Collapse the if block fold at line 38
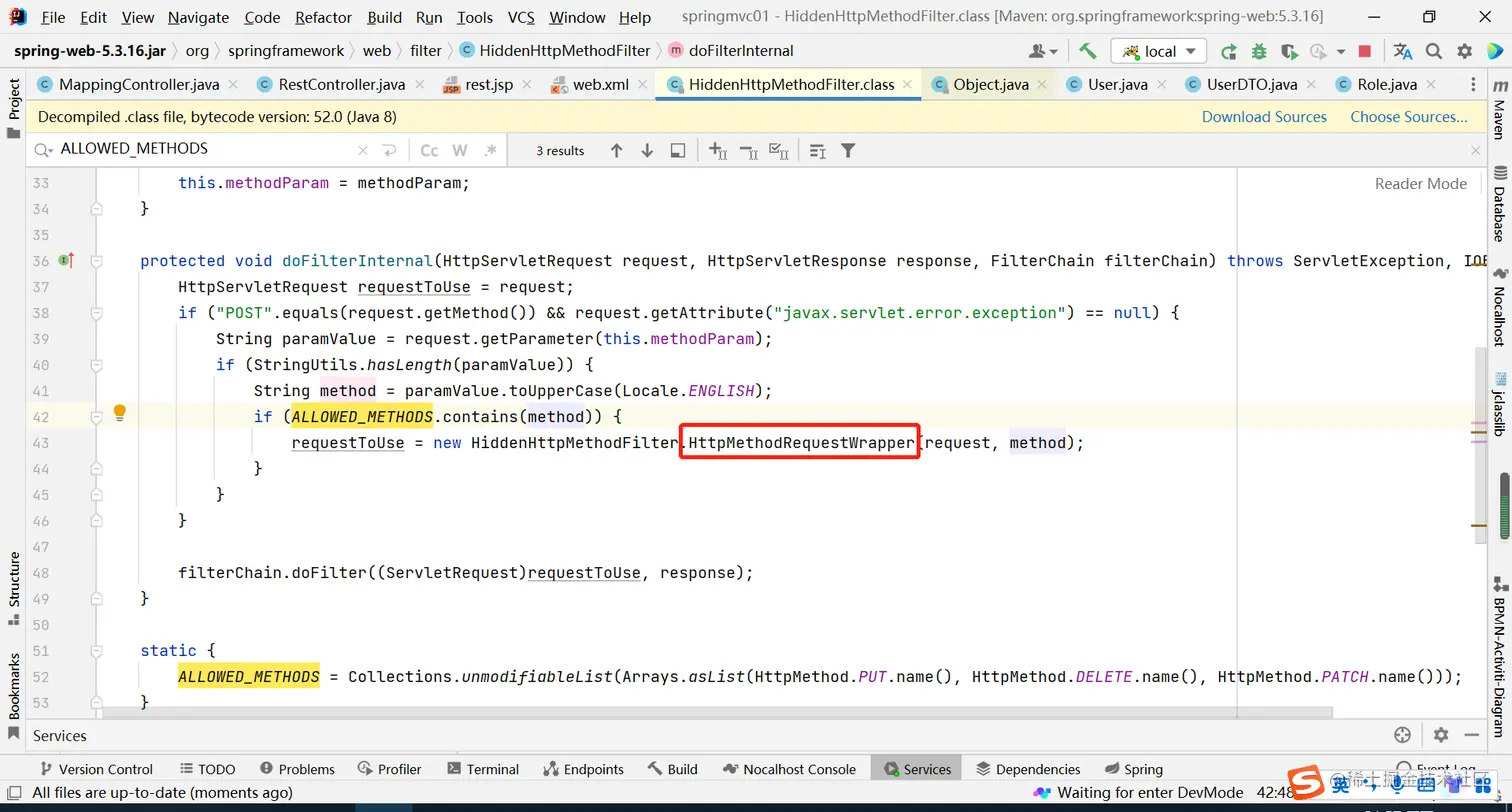1512x812 pixels. click(97, 313)
